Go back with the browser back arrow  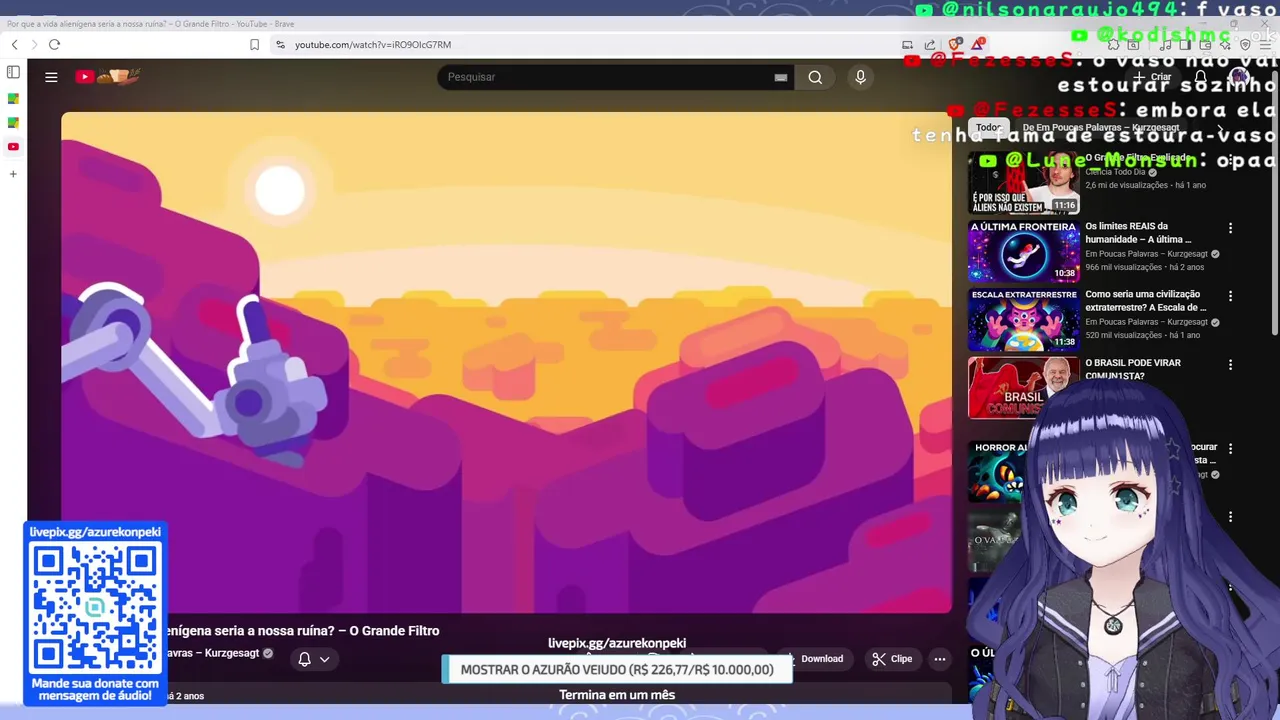pos(14,45)
